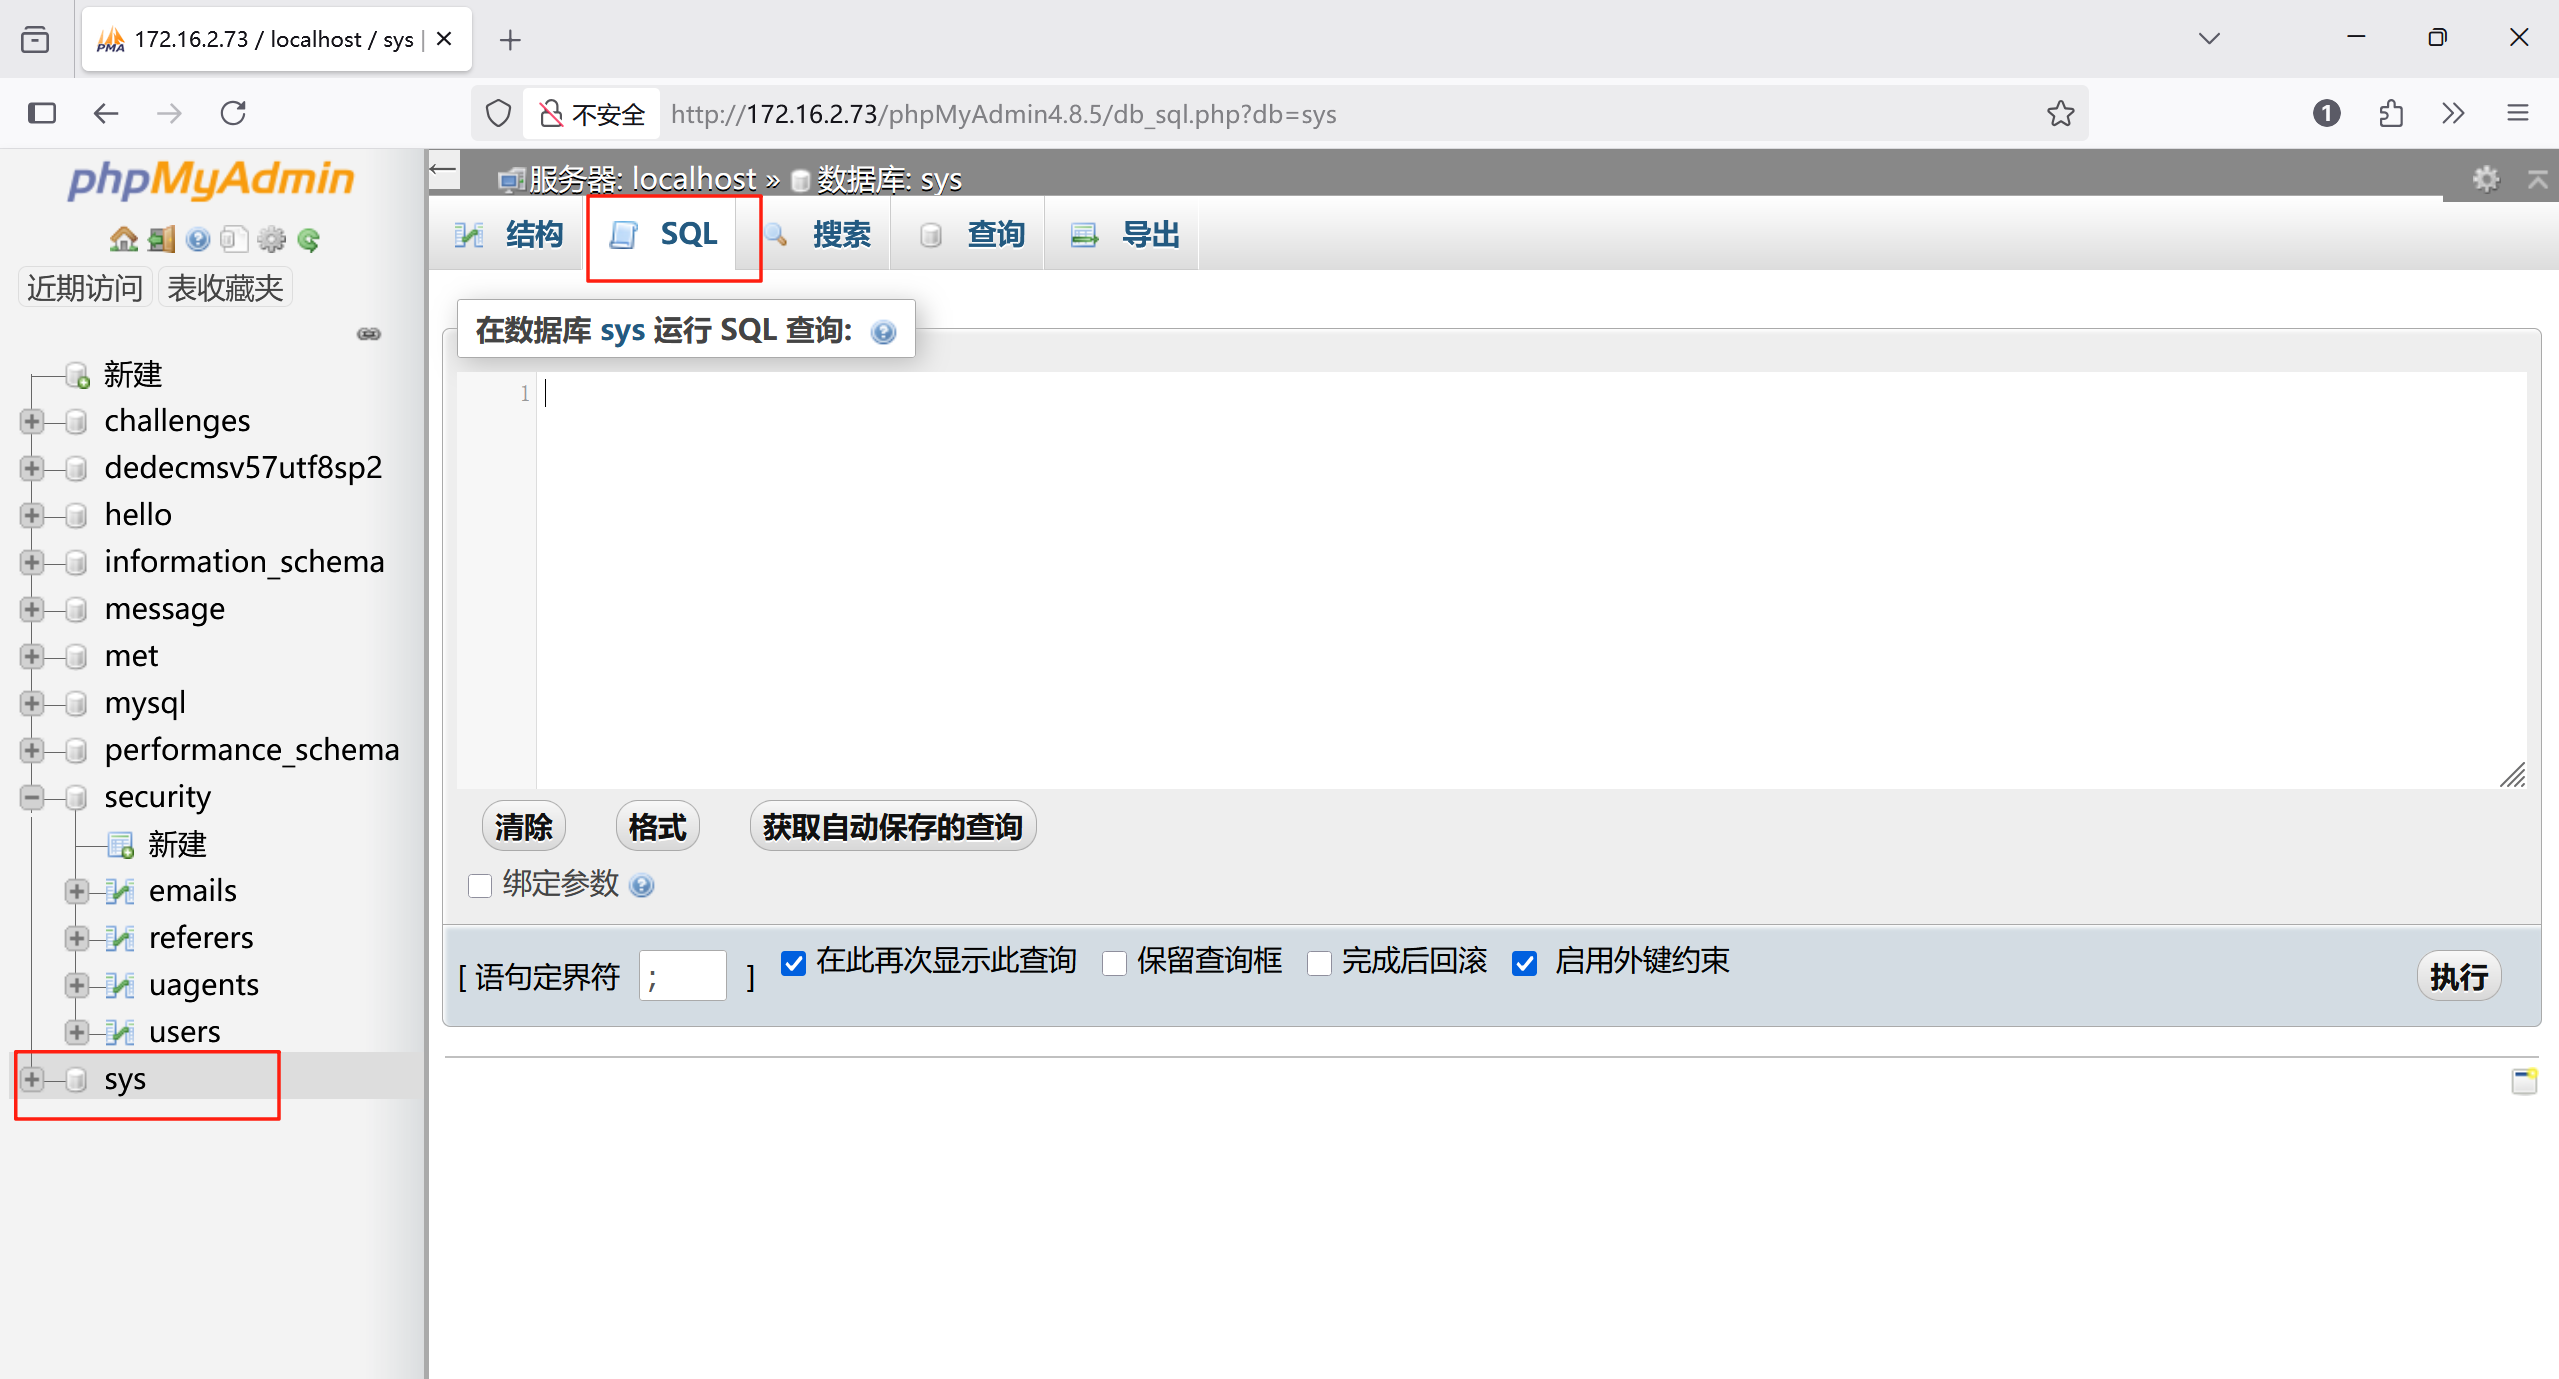Check the 完成后回滚 checkbox

(1319, 963)
